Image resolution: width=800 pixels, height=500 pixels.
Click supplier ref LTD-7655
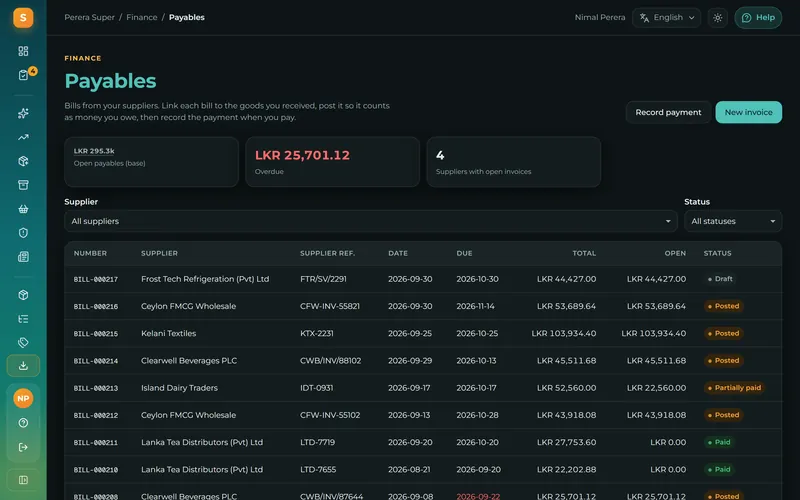(318, 469)
